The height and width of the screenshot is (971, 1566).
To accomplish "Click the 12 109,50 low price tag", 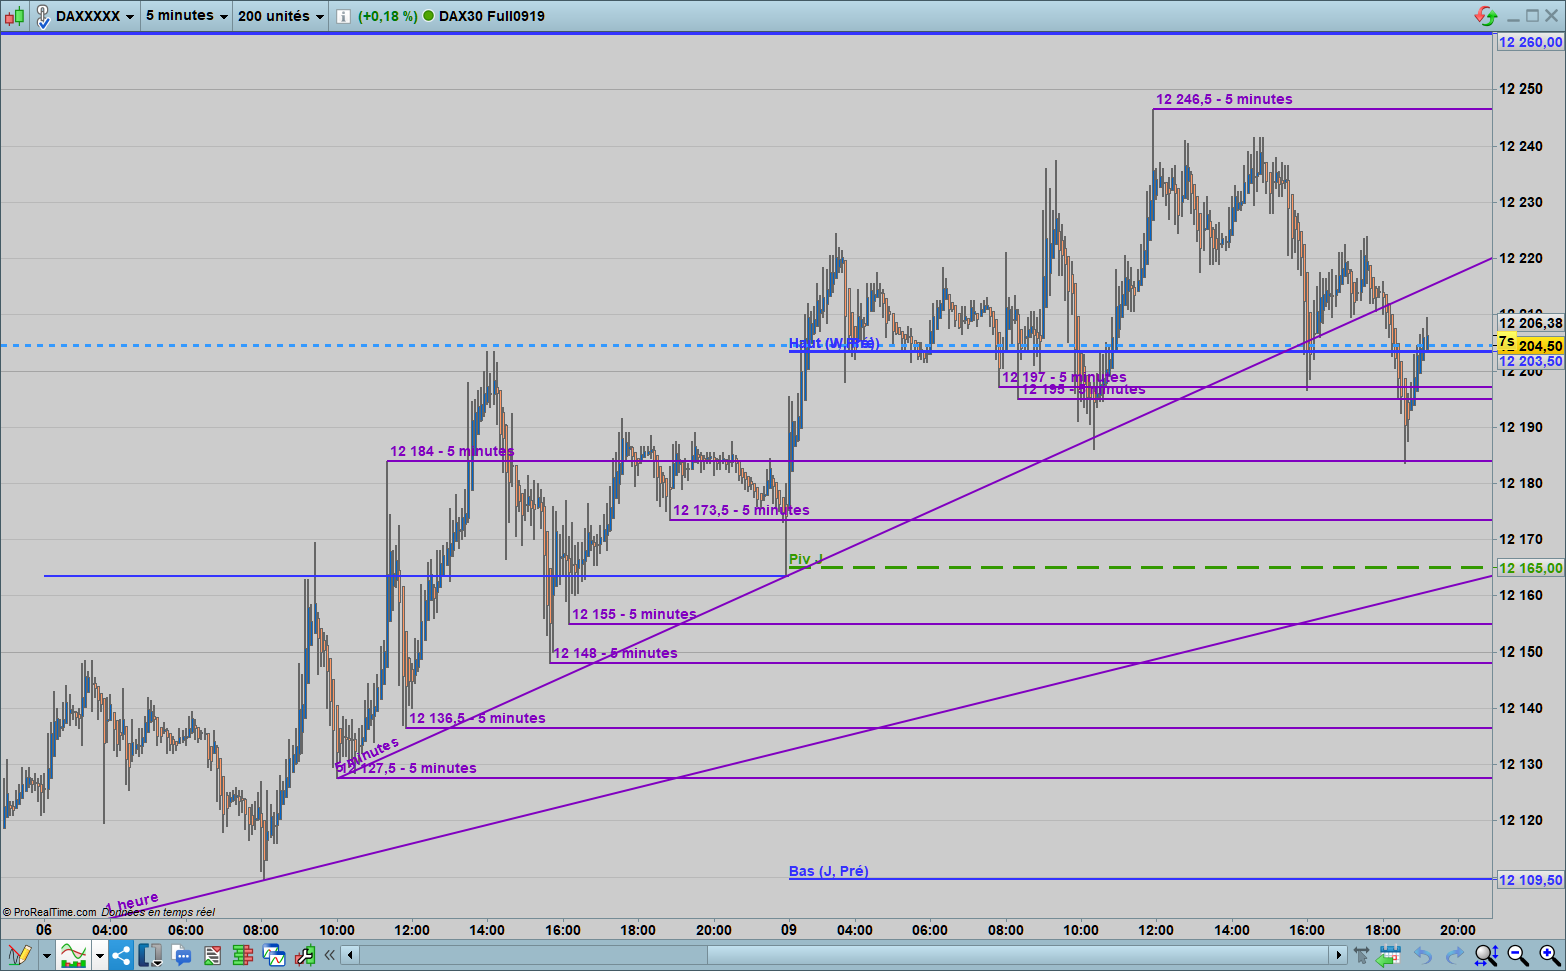I will click(1531, 880).
